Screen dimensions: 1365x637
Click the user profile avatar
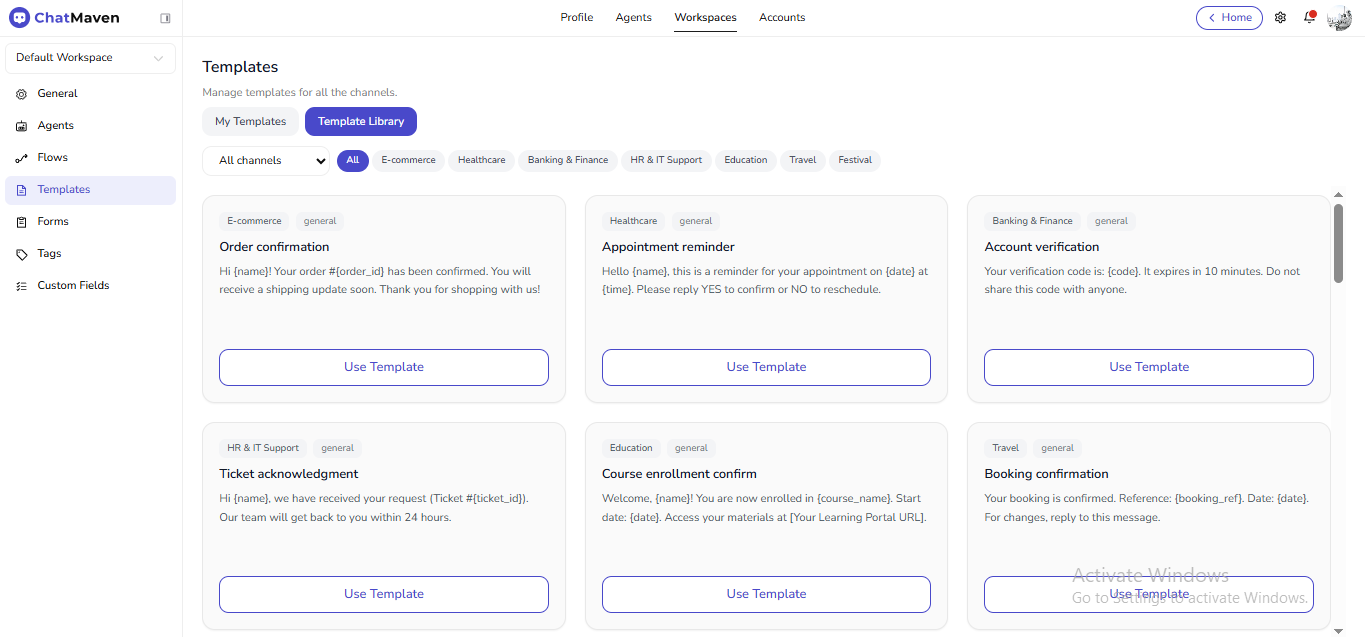[x=1339, y=18]
